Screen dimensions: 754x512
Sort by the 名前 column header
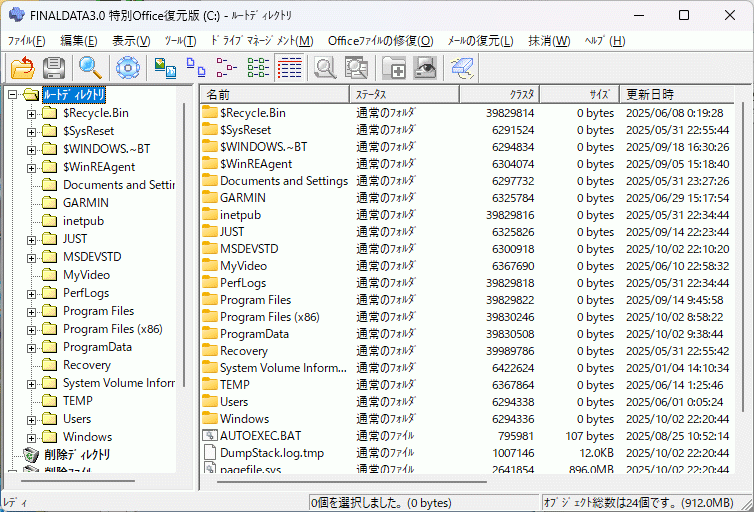275,94
